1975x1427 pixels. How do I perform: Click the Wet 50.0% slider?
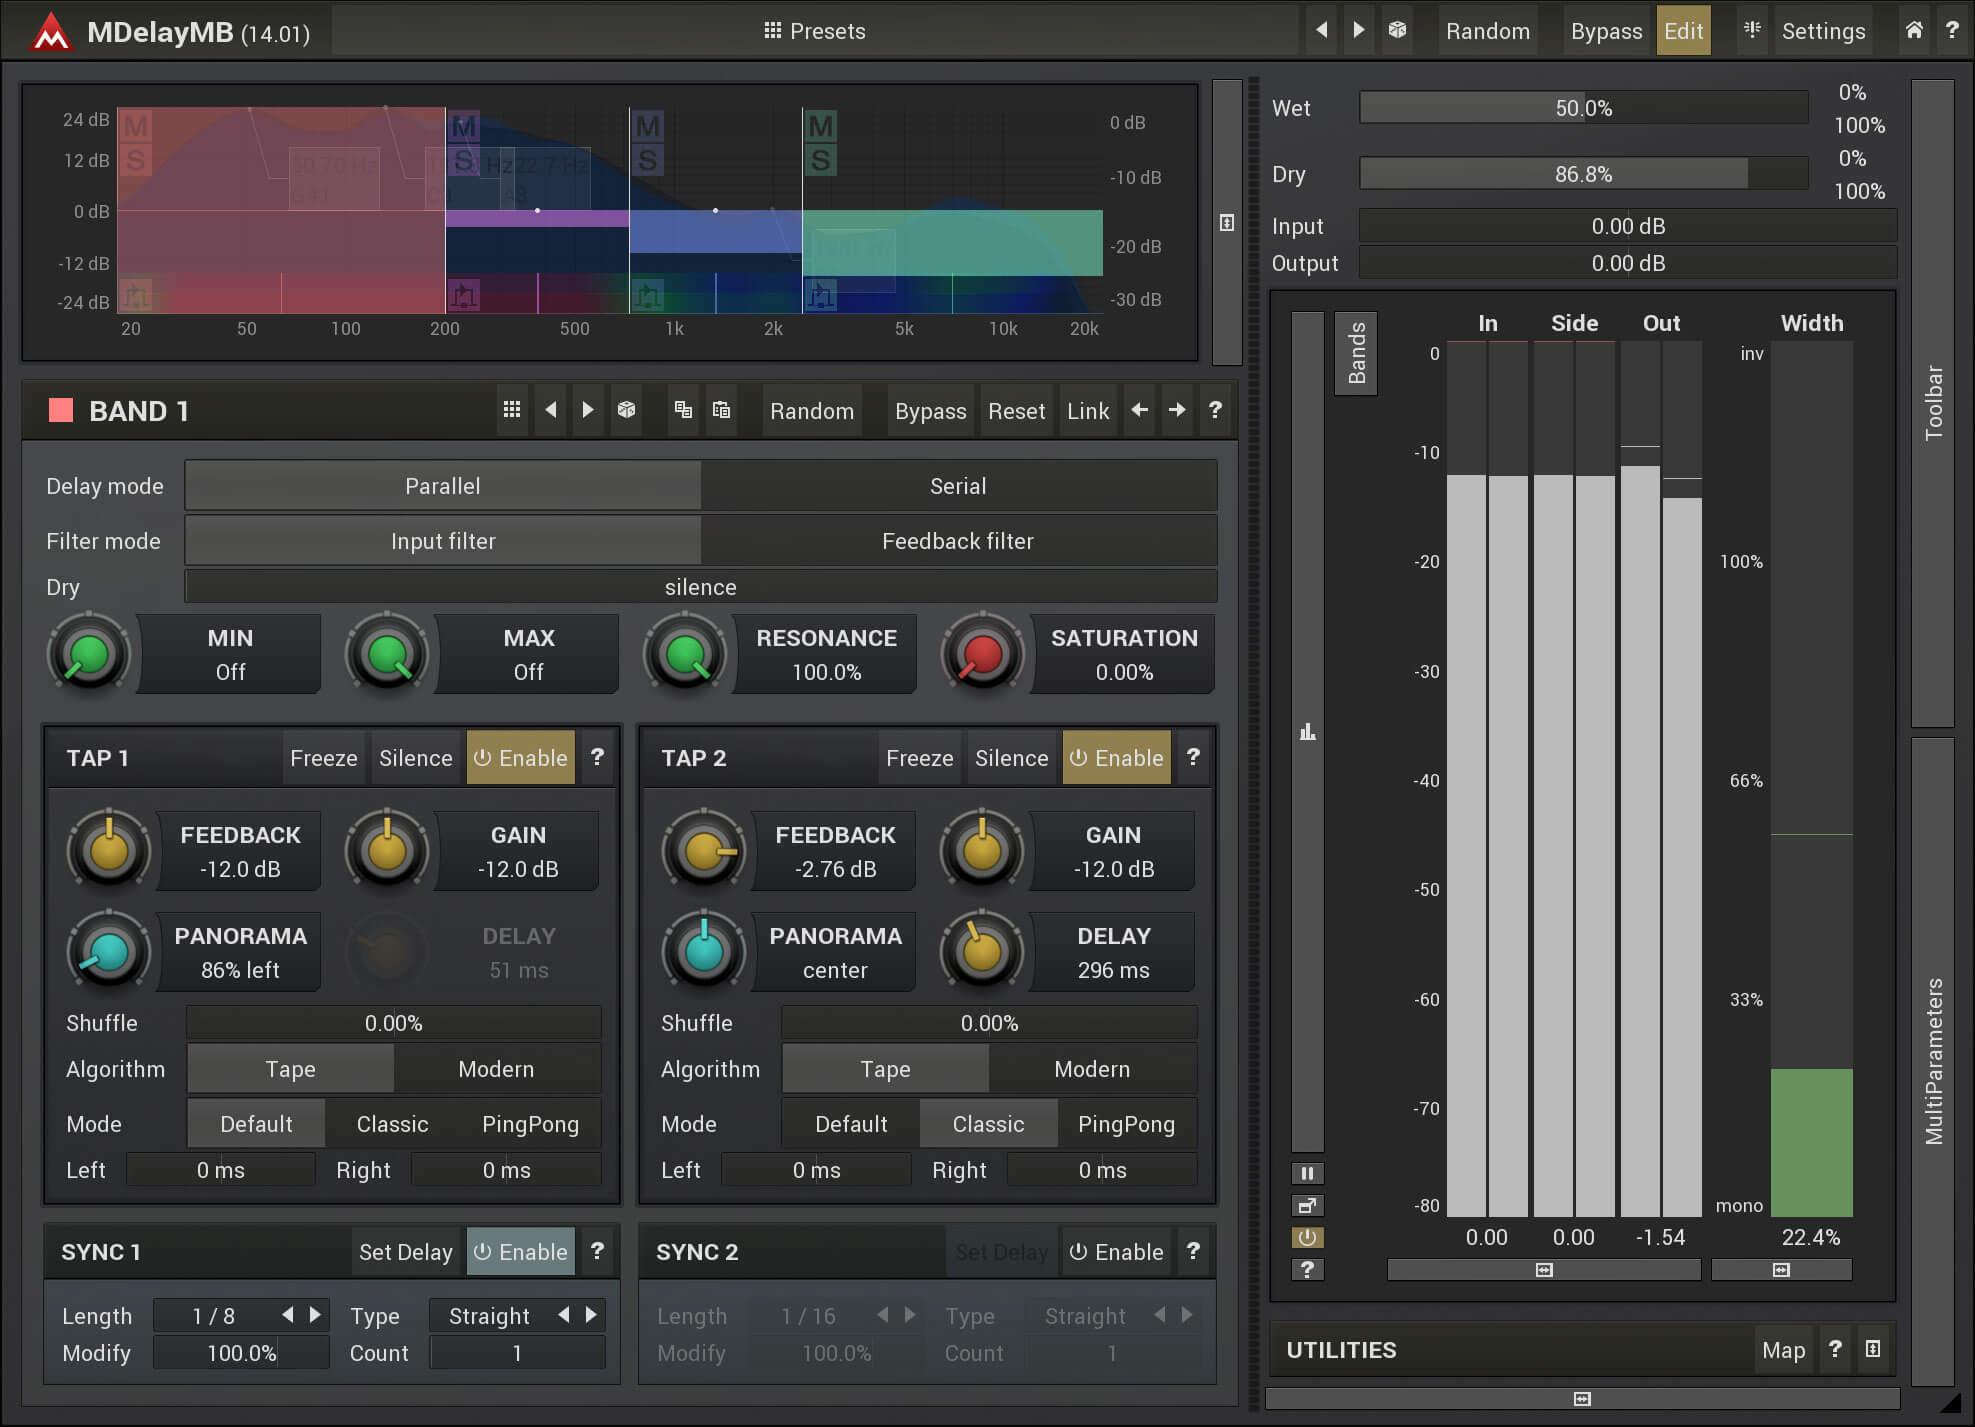pos(1583,108)
